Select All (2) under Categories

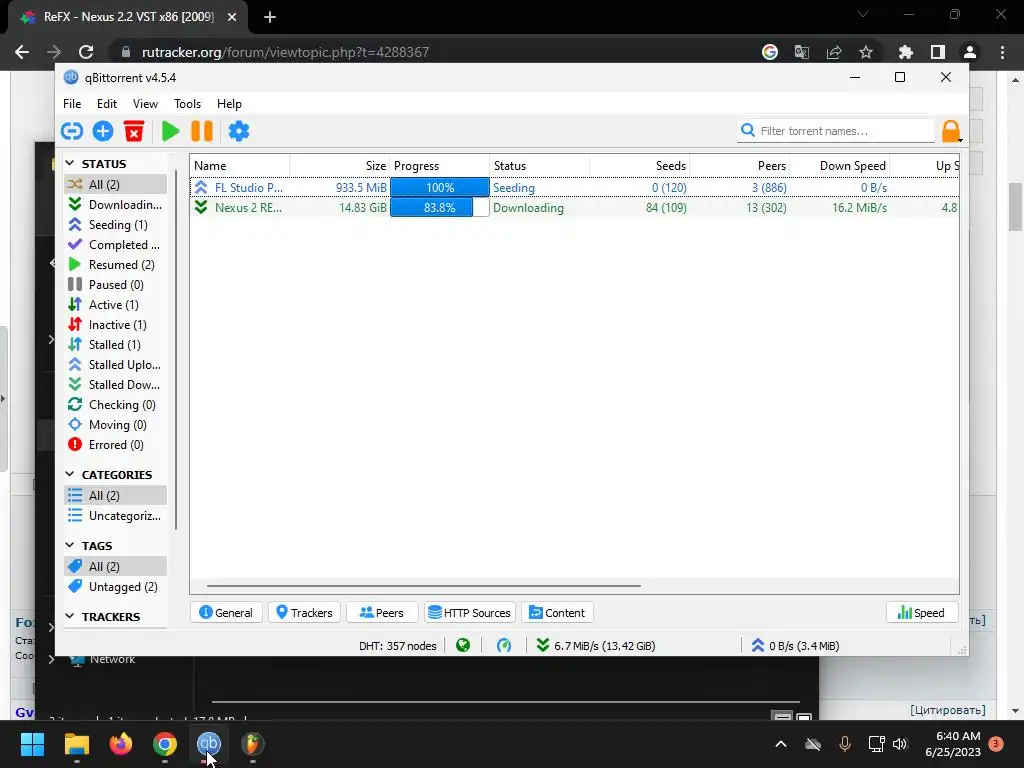coord(116,496)
